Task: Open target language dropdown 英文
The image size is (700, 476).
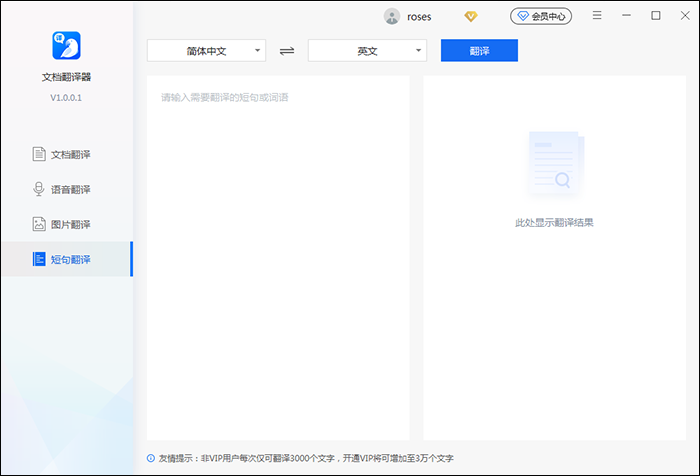Action: click(367, 50)
